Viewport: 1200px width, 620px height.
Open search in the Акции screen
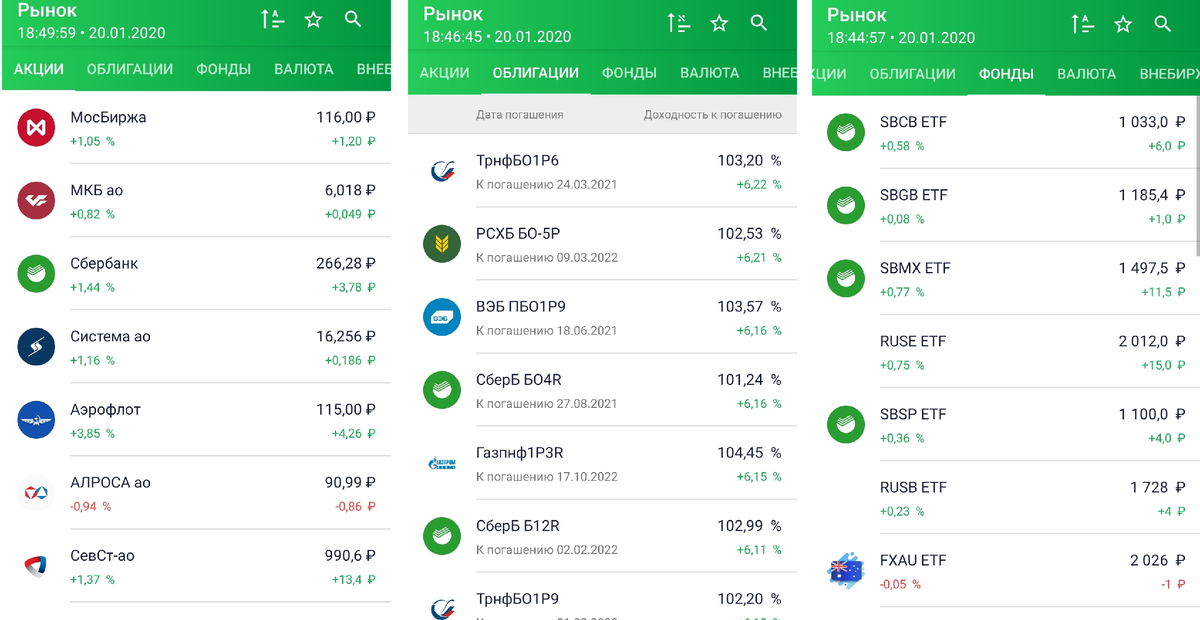pyautogui.click(x=353, y=19)
